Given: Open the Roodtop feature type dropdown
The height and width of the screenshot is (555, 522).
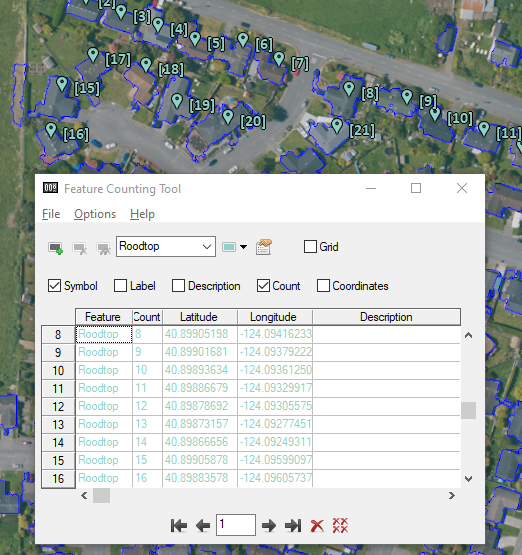Looking at the screenshot, I should [166, 246].
